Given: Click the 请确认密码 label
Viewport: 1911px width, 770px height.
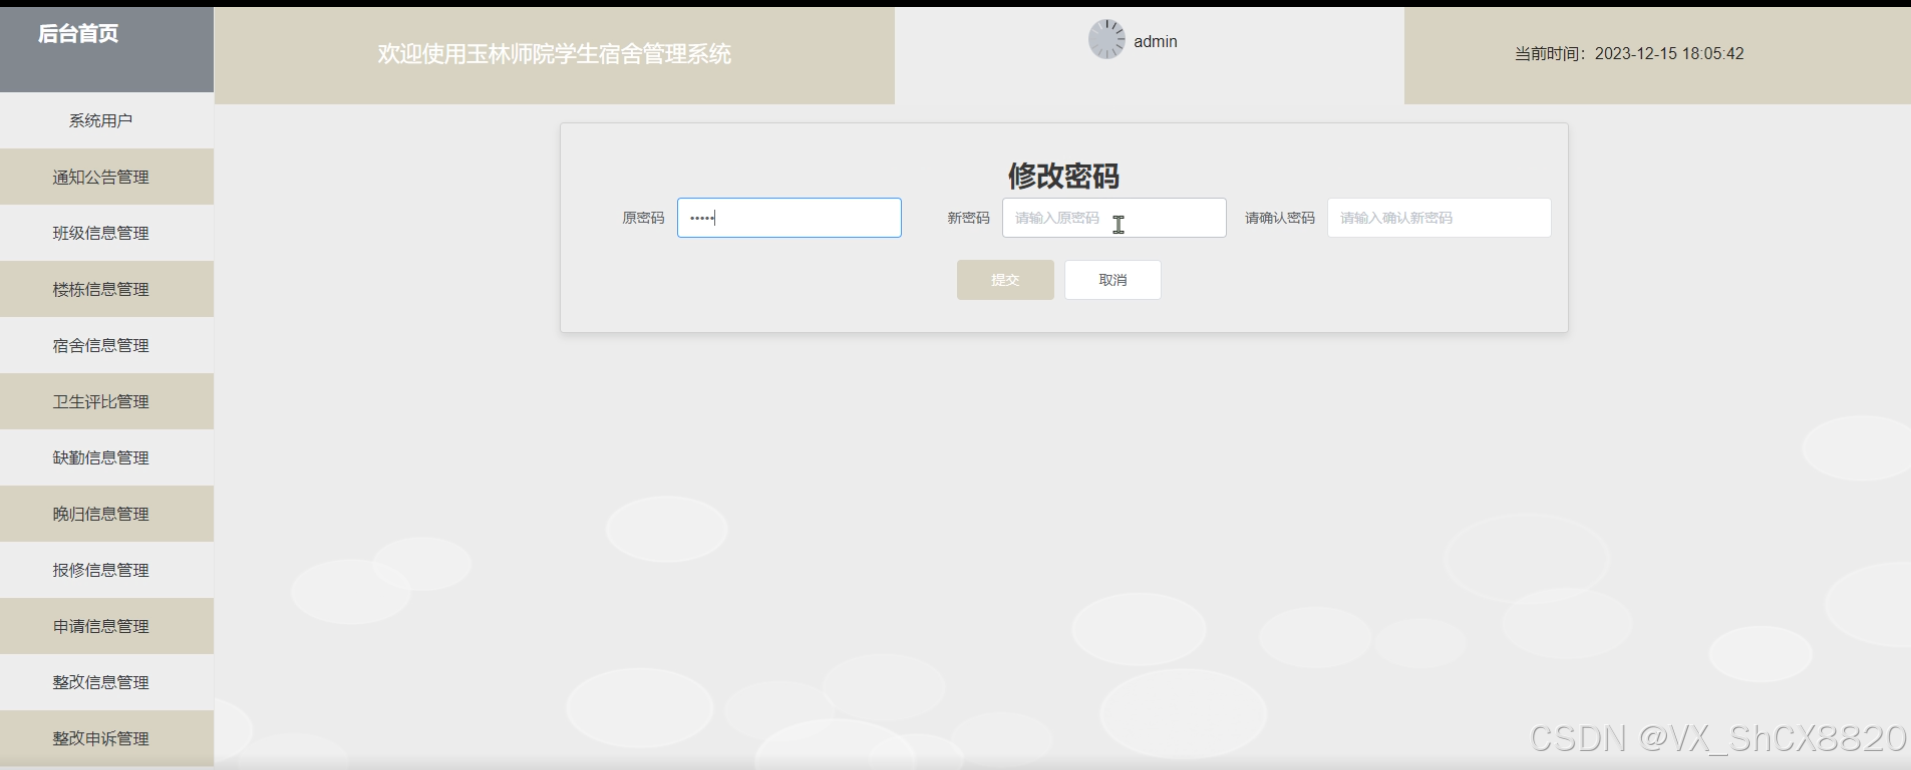Looking at the screenshot, I should pos(1279,218).
